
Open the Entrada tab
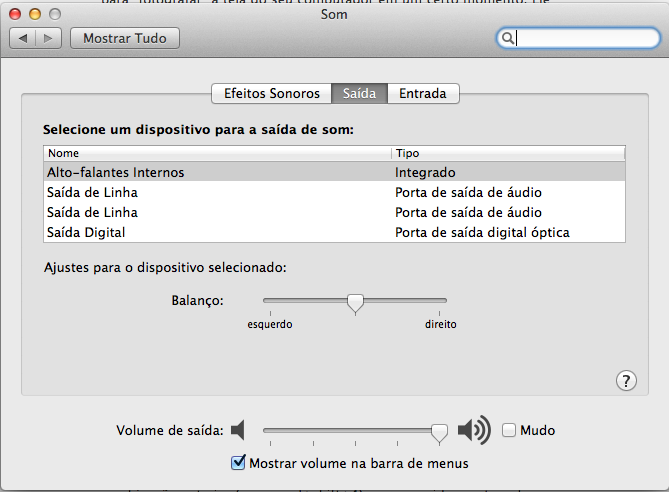pos(423,93)
